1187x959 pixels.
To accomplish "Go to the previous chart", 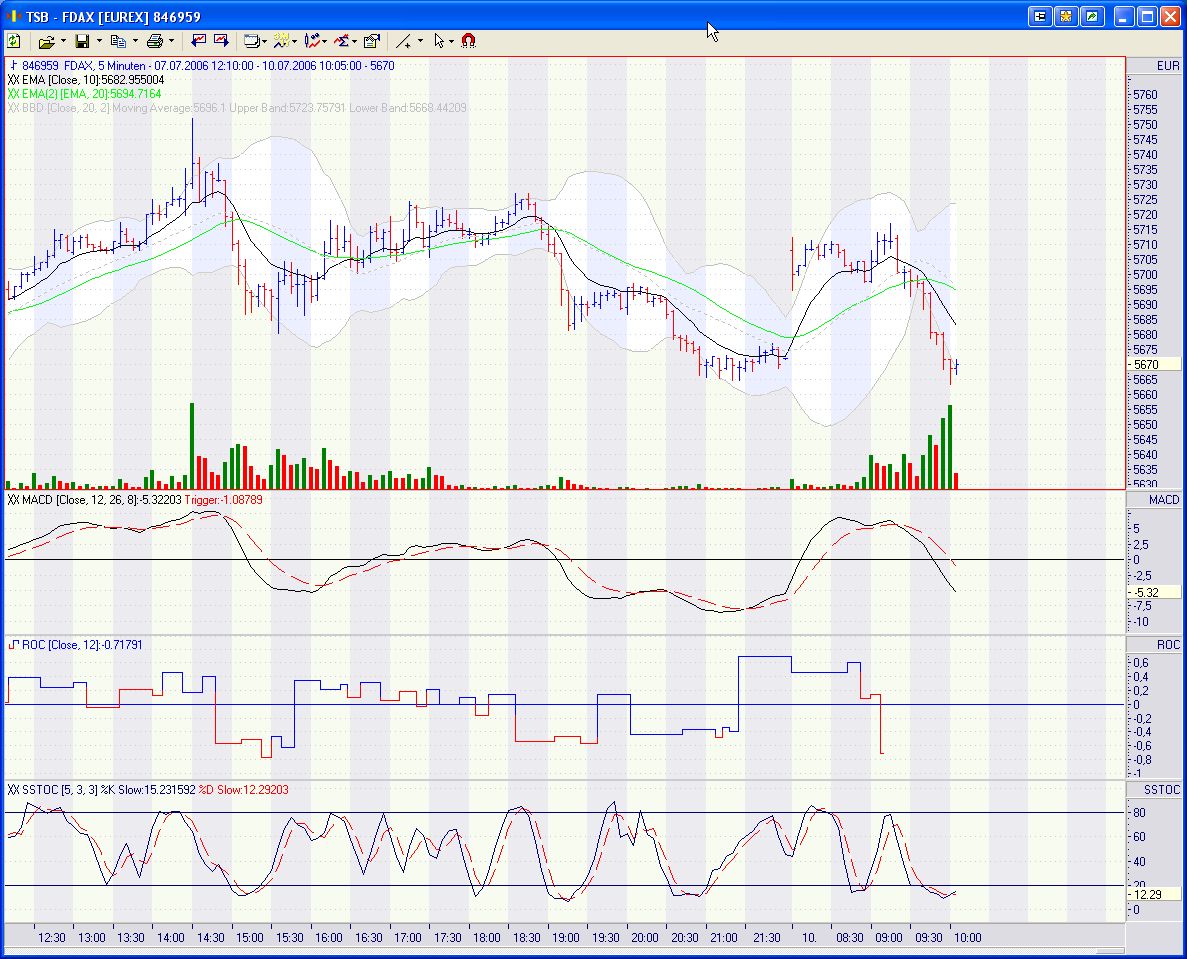I will click(199, 41).
